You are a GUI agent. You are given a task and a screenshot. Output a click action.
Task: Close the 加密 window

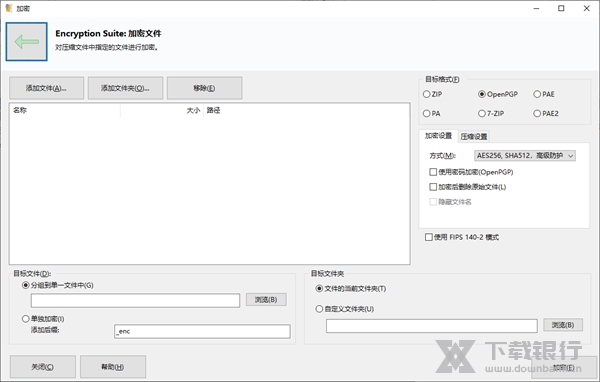pyautogui.click(x=586, y=8)
